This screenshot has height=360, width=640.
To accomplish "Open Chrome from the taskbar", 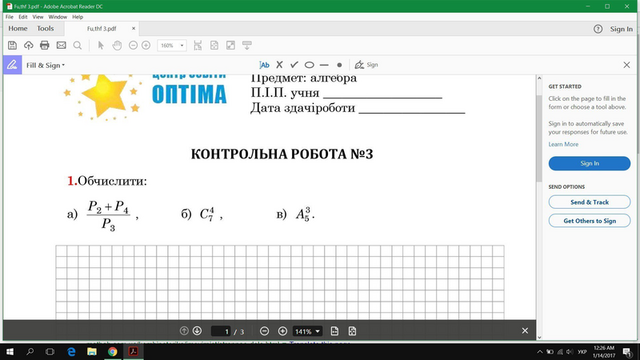I will (112, 351).
